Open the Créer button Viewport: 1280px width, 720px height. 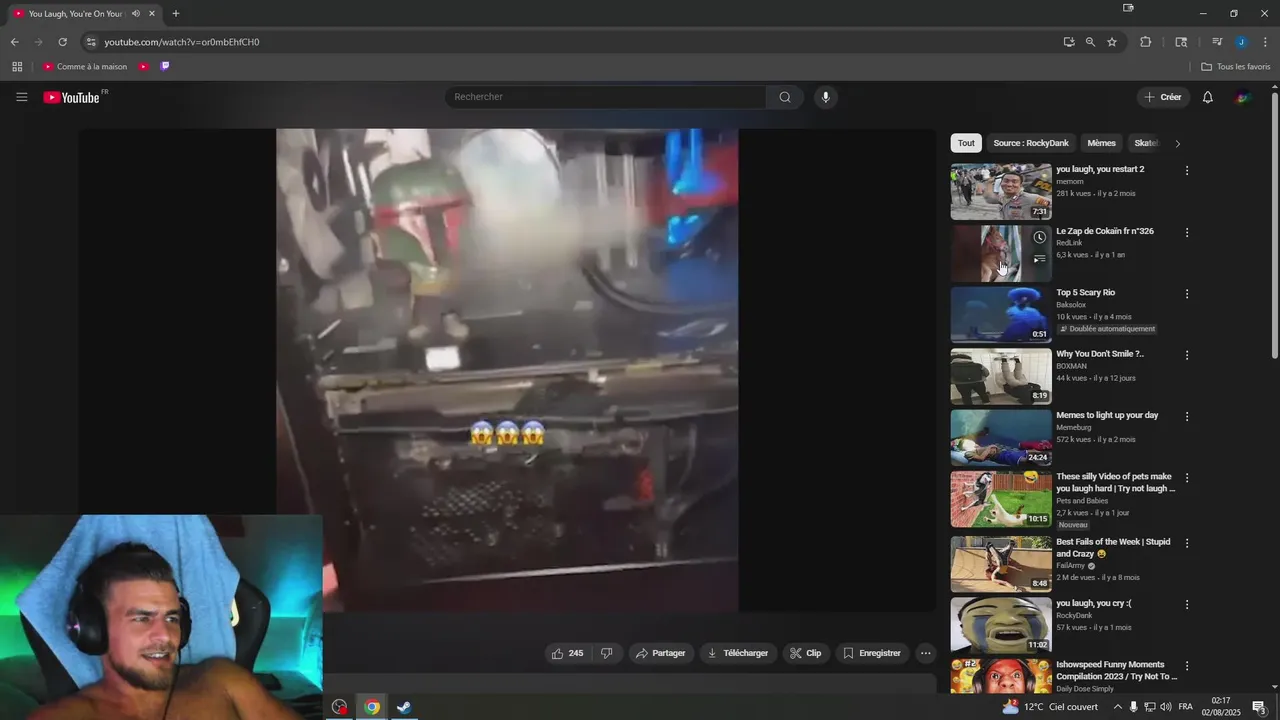tap(1164, 97)
